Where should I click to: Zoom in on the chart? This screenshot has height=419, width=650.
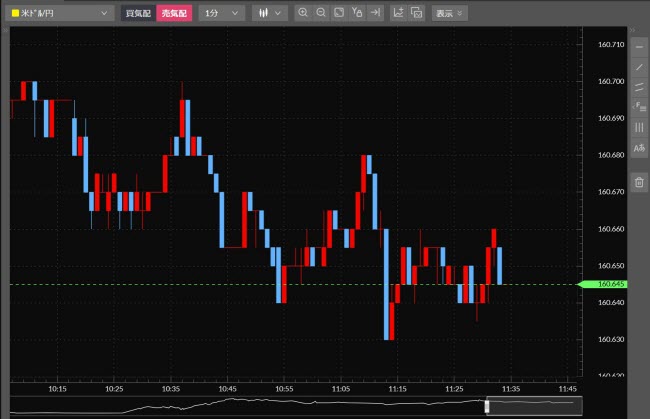(x=303, y=13)
